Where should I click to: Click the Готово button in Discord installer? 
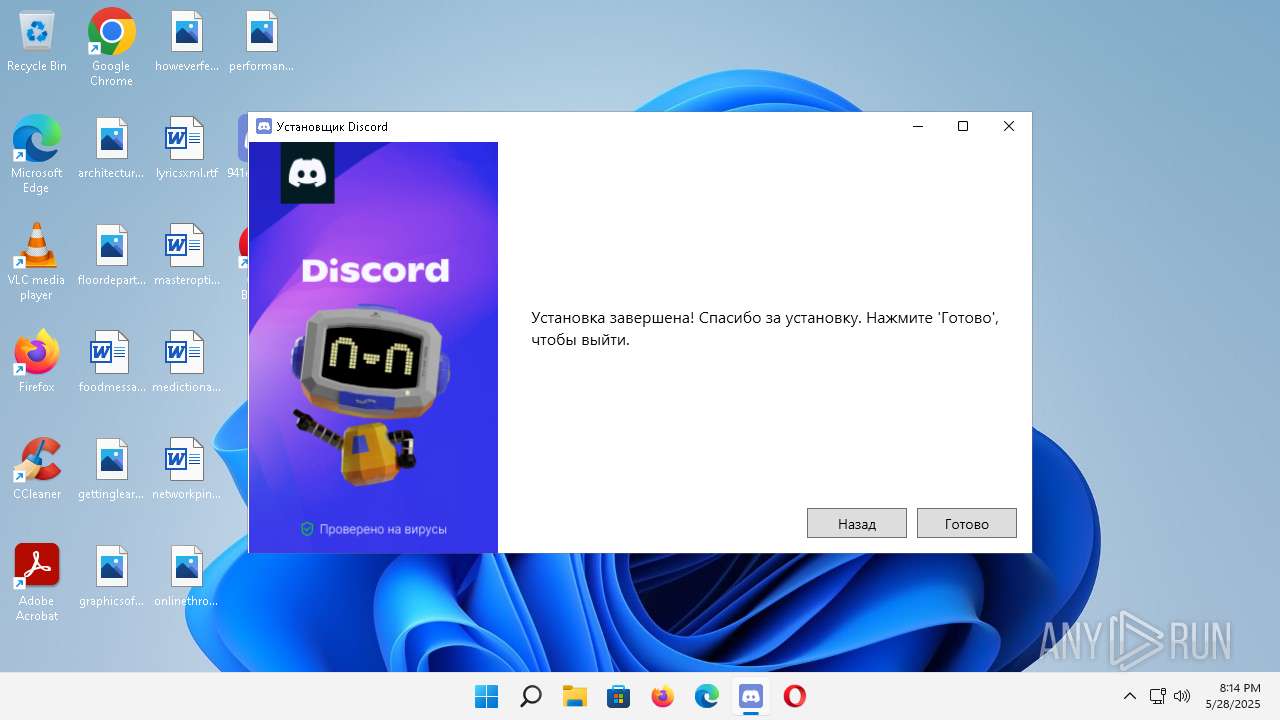(x=966, y=523)
